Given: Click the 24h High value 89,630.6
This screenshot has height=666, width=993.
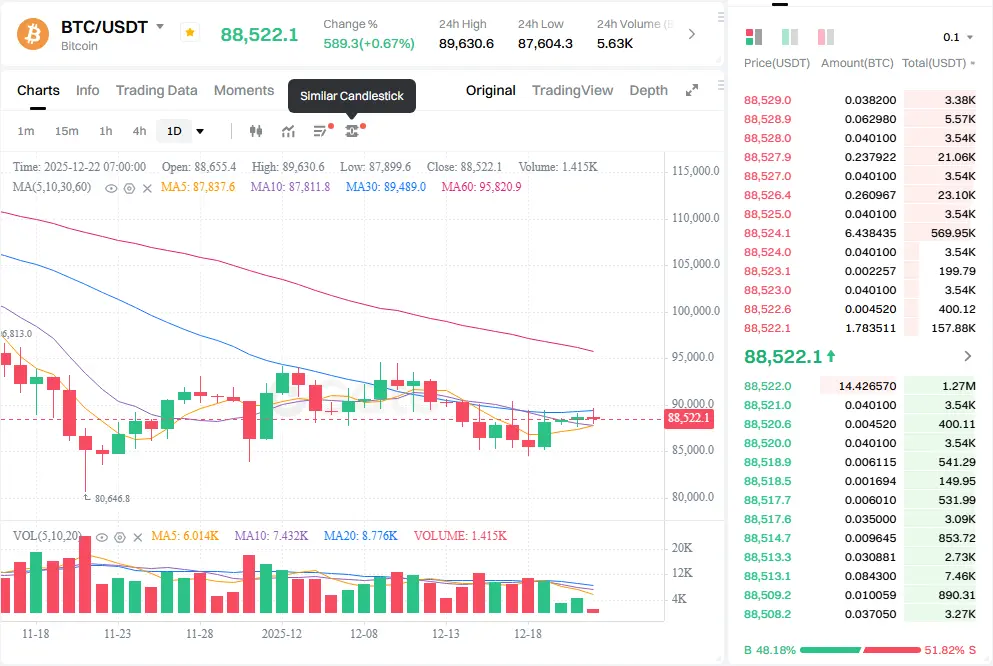Looking at the screenshot, I should pyautogui.click(x=466, y=44).
